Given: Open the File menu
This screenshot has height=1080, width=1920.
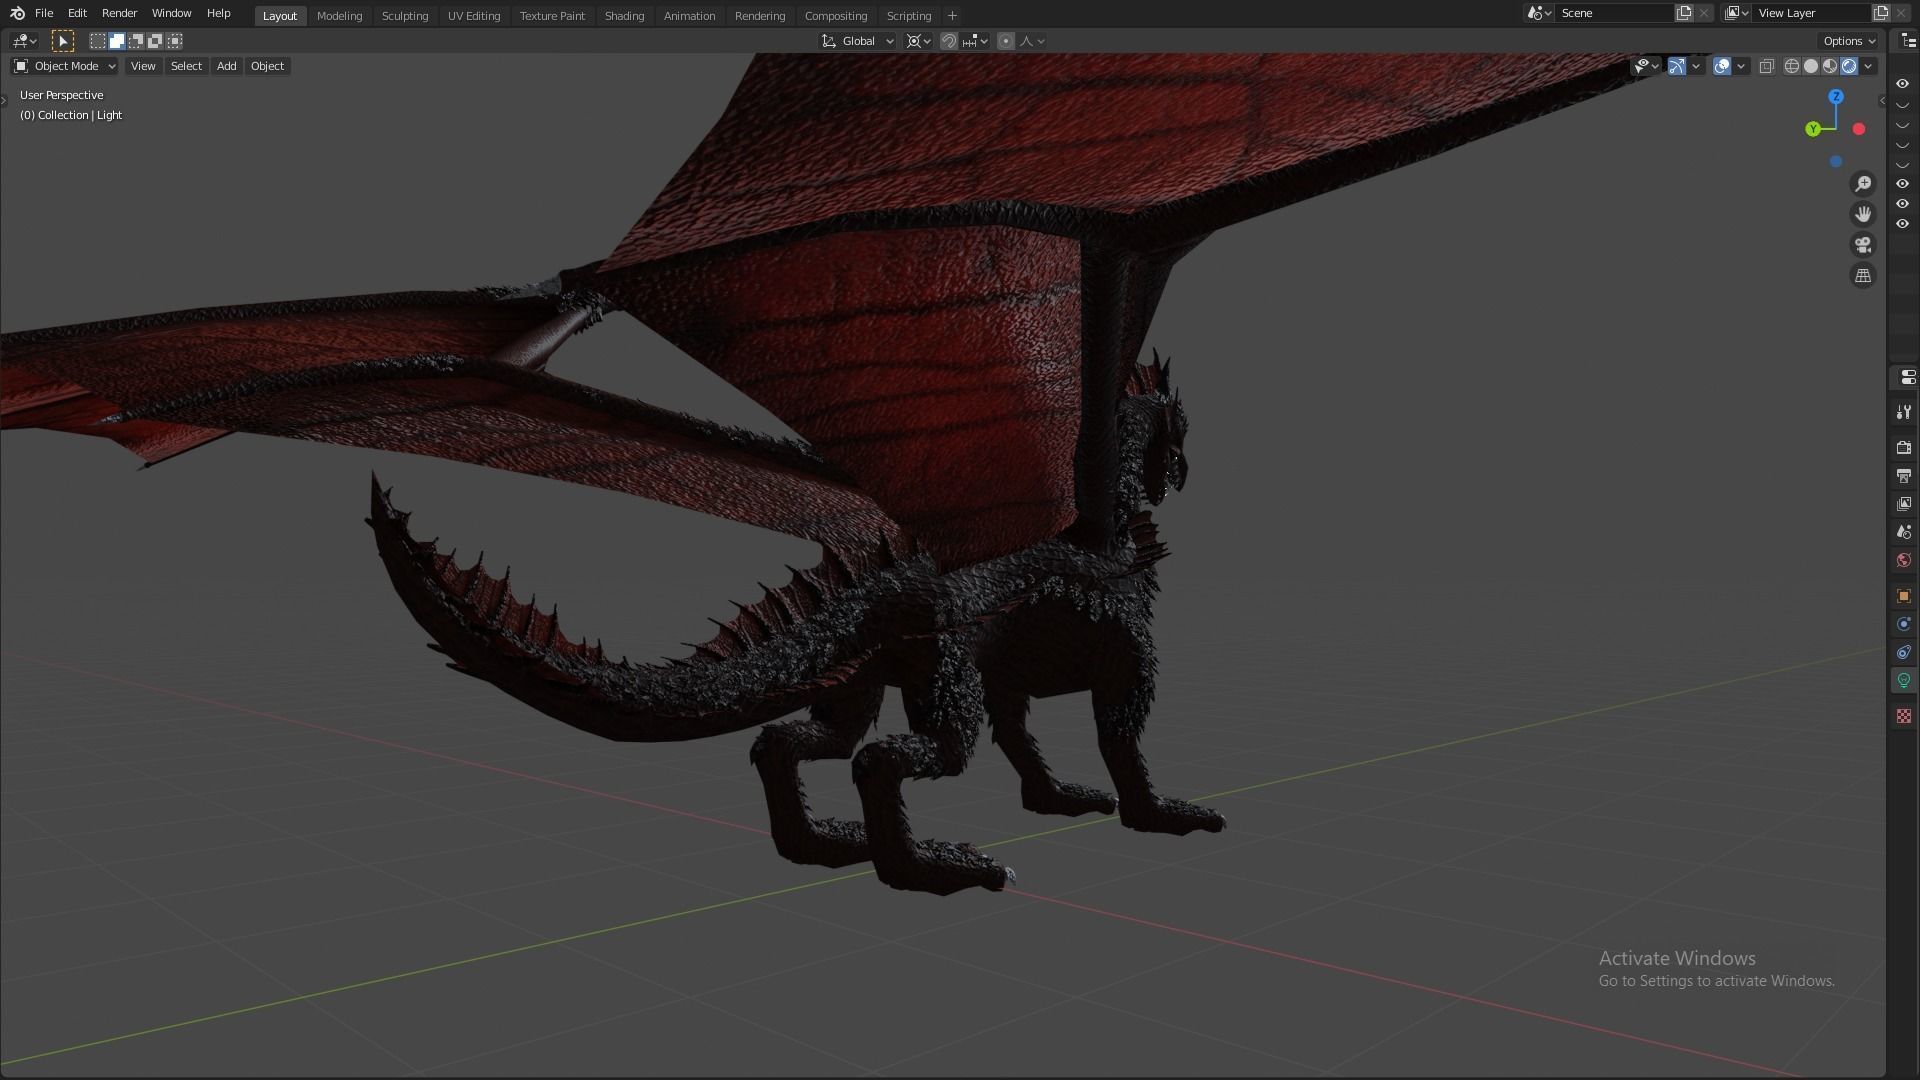Looking at the screenshot, I should click(44, 13).
